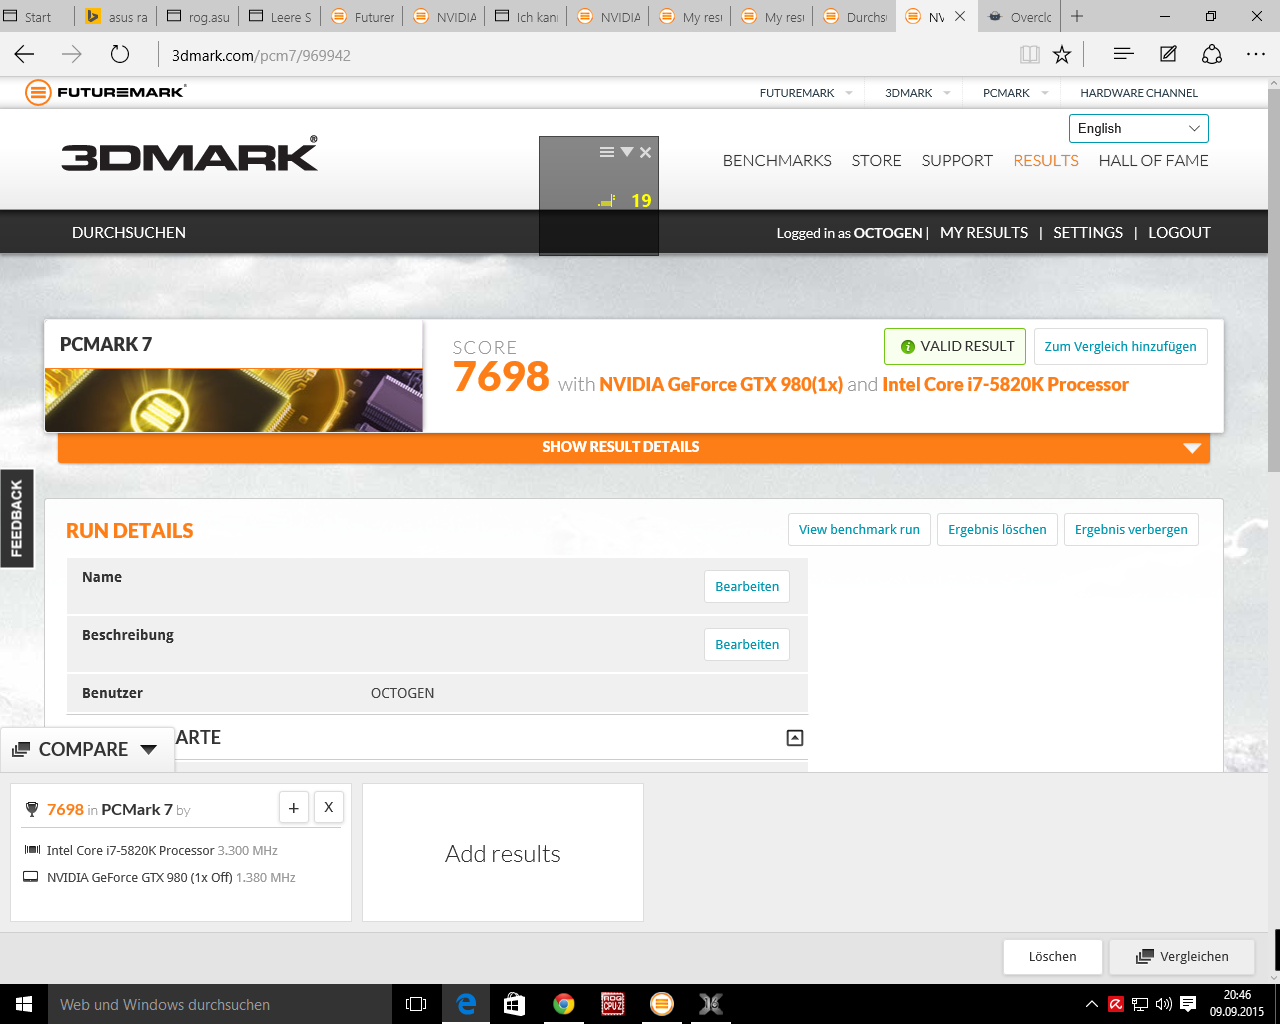Open Edge more actions menu

pyautogui.click(x=1256, y=55)
